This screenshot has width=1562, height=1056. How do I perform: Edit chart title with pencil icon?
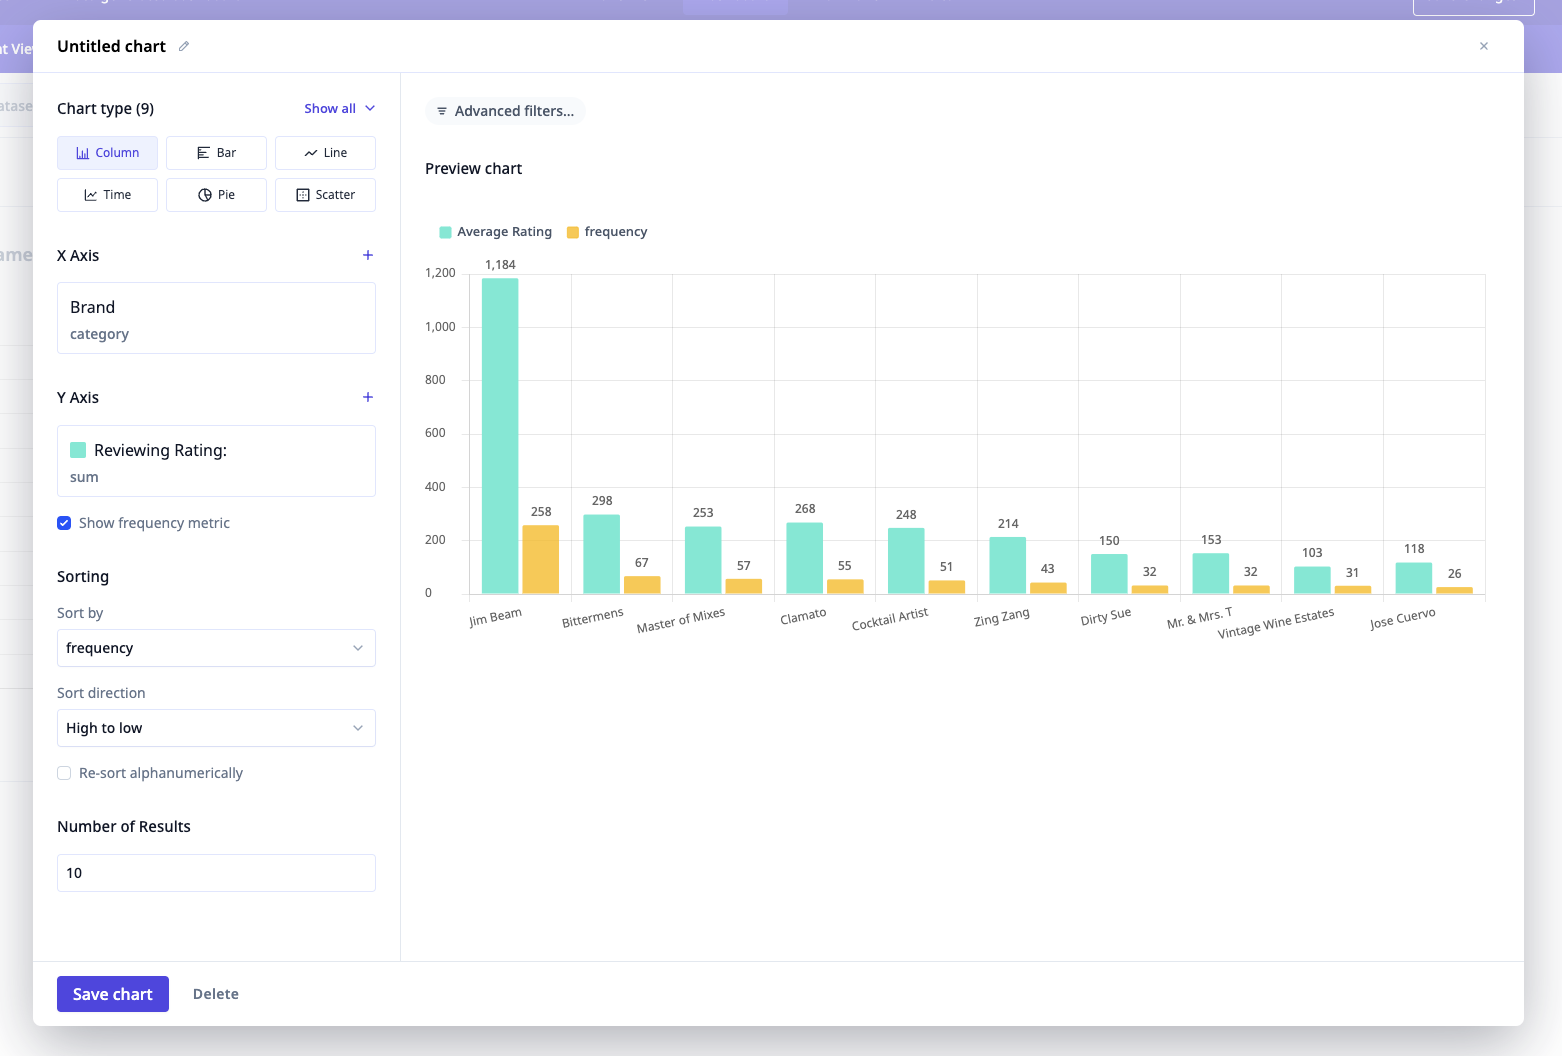[x=184, y=46]
